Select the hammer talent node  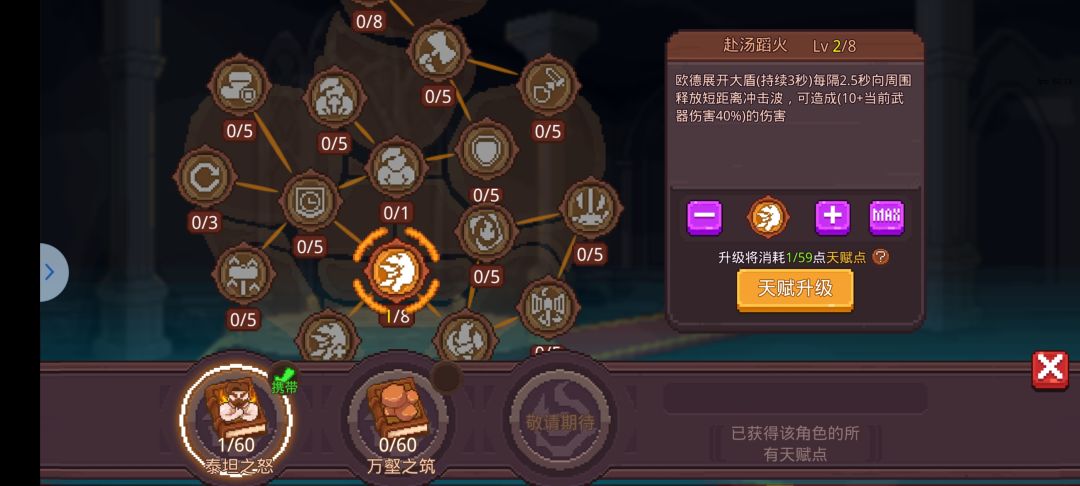click(x=439, y=51)
